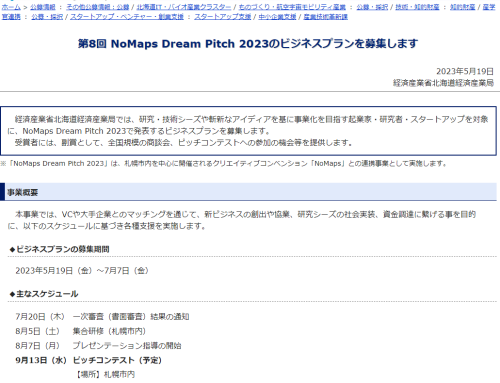This screenshot has width=500, height=383.
Task: Click ピッチコンテスト（予定） entry
Action: (x=117, y=360)
